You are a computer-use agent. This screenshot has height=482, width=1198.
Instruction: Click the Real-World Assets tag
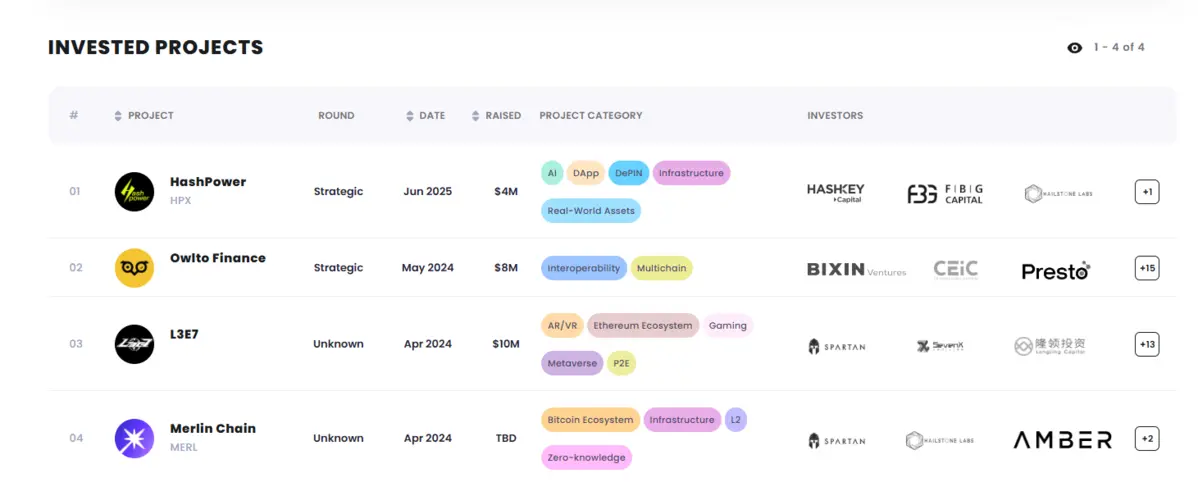click(x=590, y=211)
